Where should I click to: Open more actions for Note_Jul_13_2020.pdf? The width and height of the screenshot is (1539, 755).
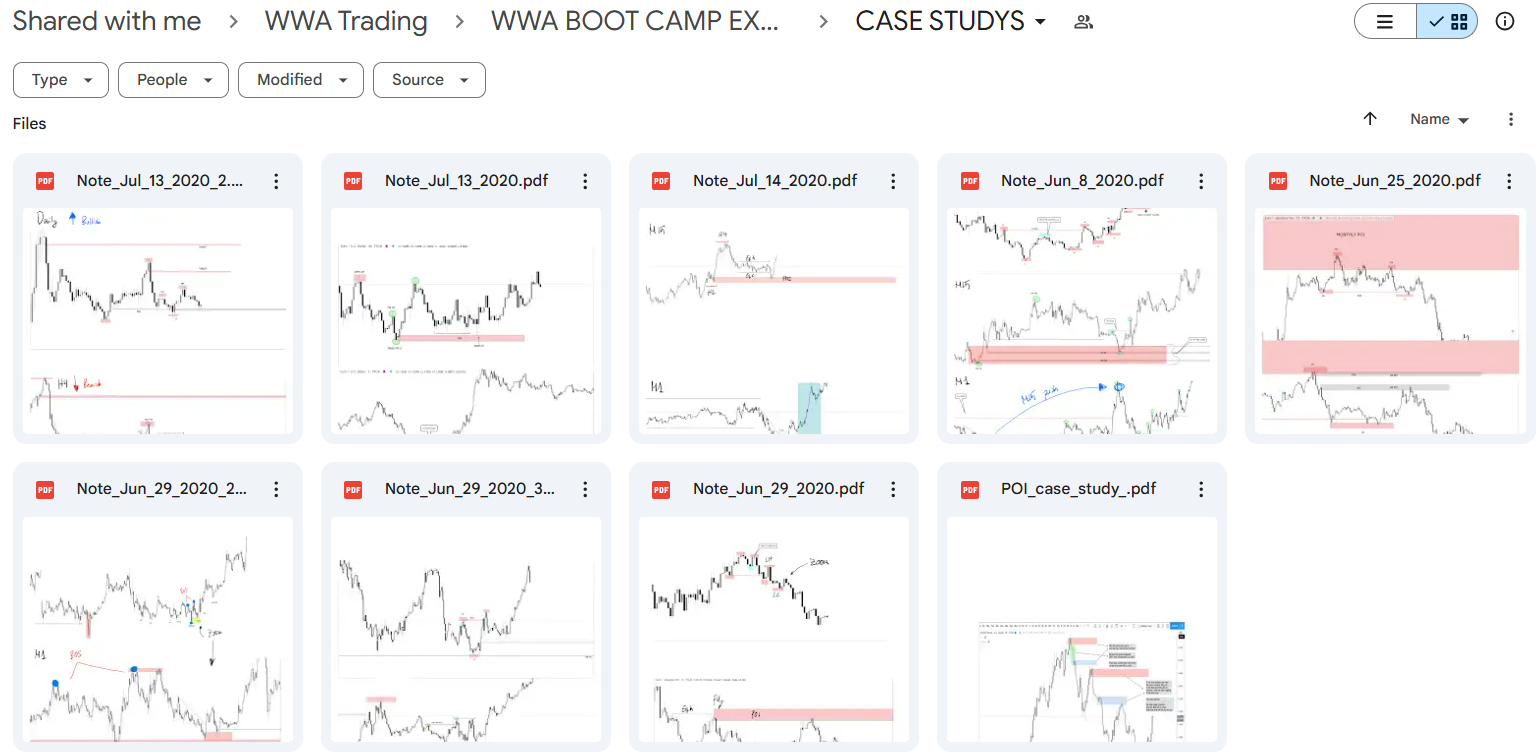tap(585, 181)
